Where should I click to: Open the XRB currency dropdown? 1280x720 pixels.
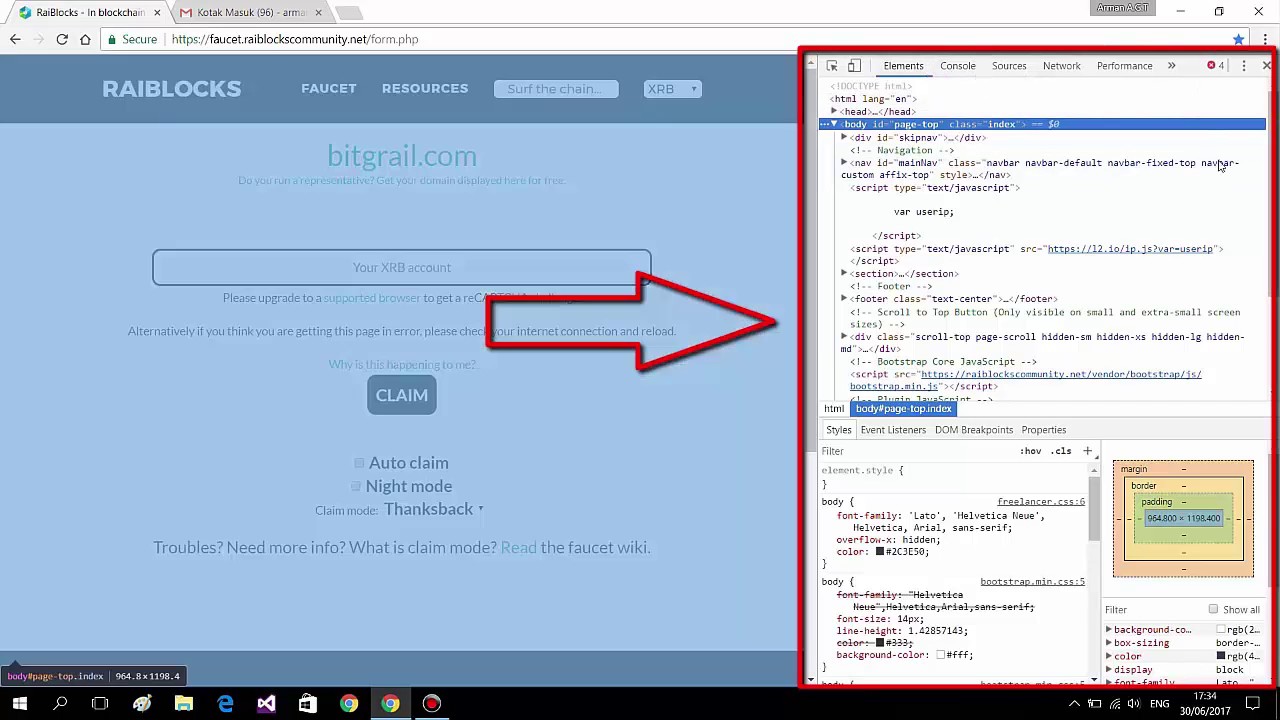tap(673, 89)
